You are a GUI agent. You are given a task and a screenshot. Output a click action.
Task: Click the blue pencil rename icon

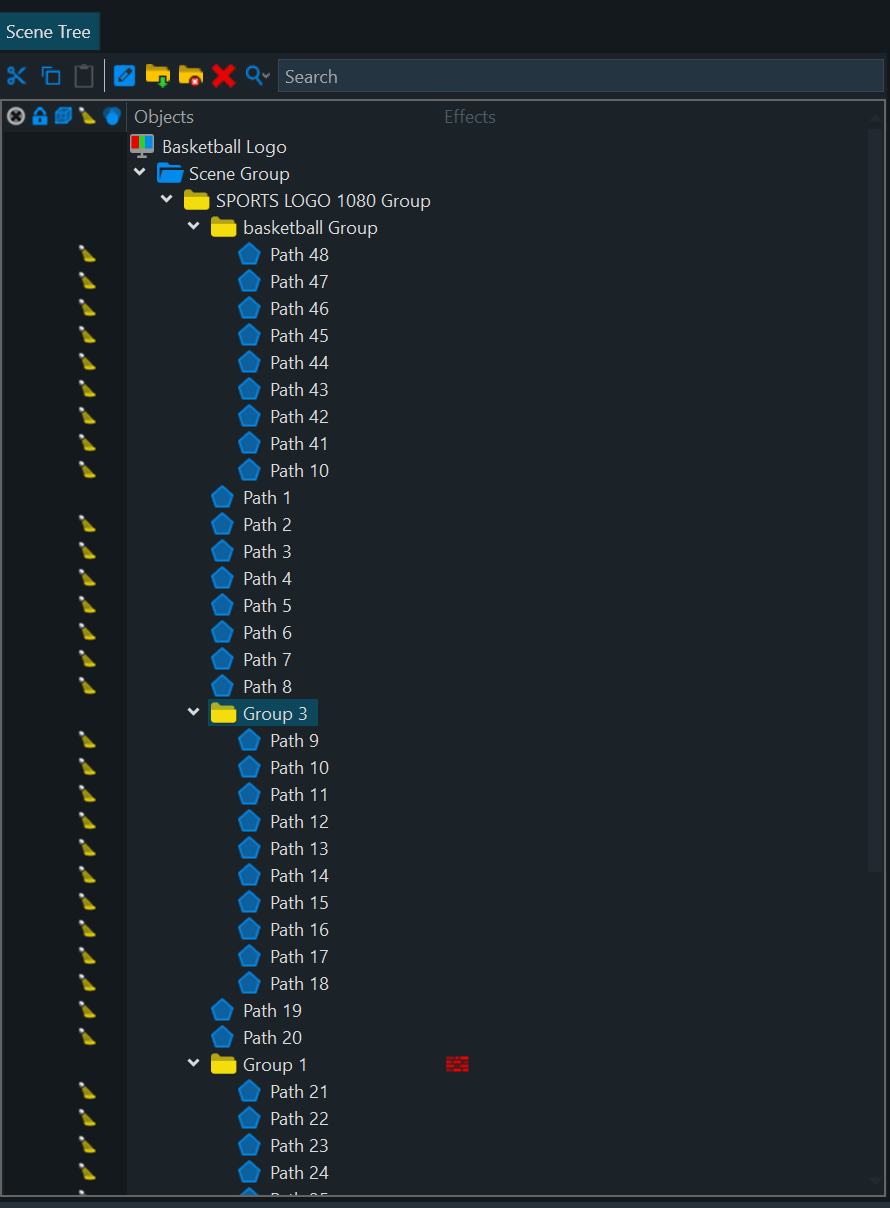124,76
